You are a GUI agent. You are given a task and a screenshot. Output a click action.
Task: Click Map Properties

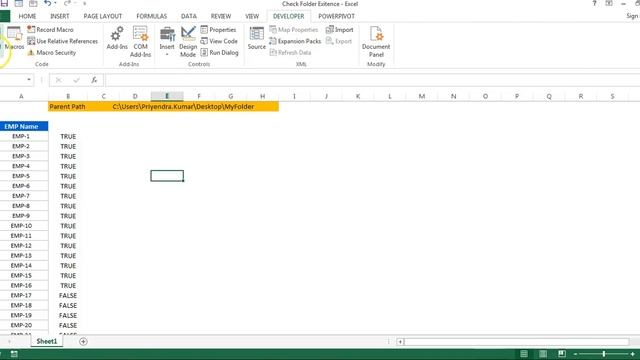pyautogui.click(x=293, y=30)
